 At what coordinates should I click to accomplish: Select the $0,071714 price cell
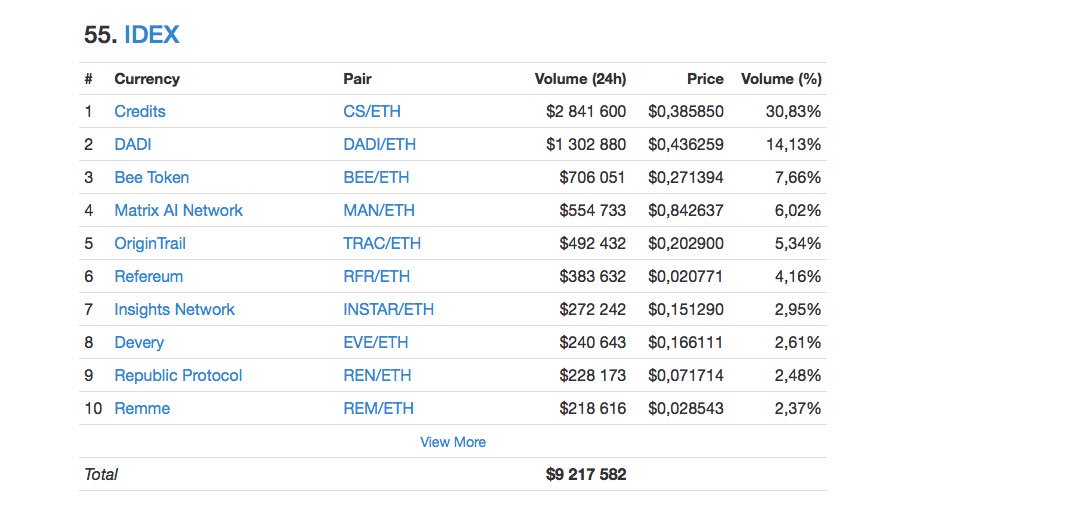coord(686,376)
